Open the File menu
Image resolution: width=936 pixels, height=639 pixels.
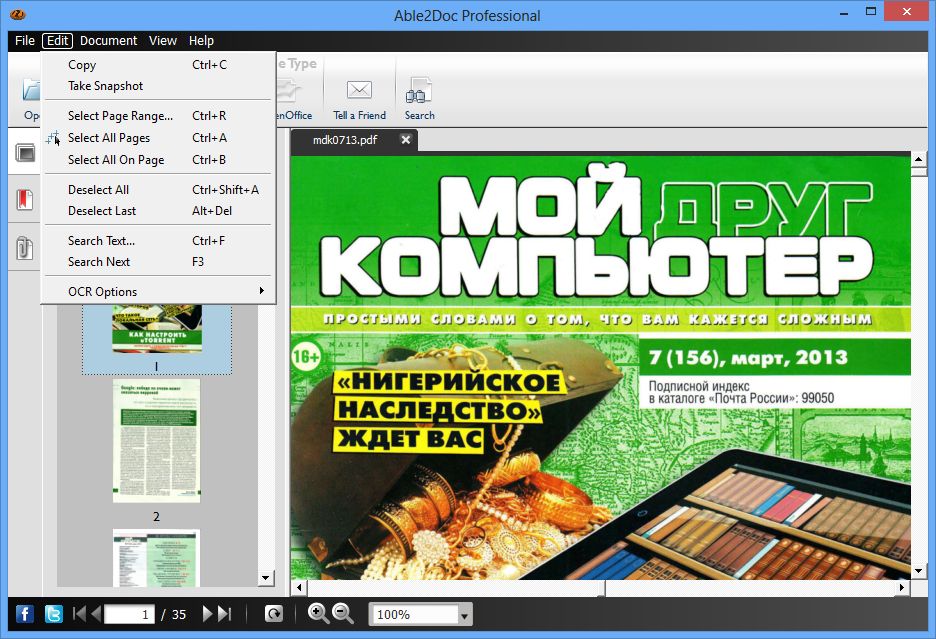coord(24,41)
